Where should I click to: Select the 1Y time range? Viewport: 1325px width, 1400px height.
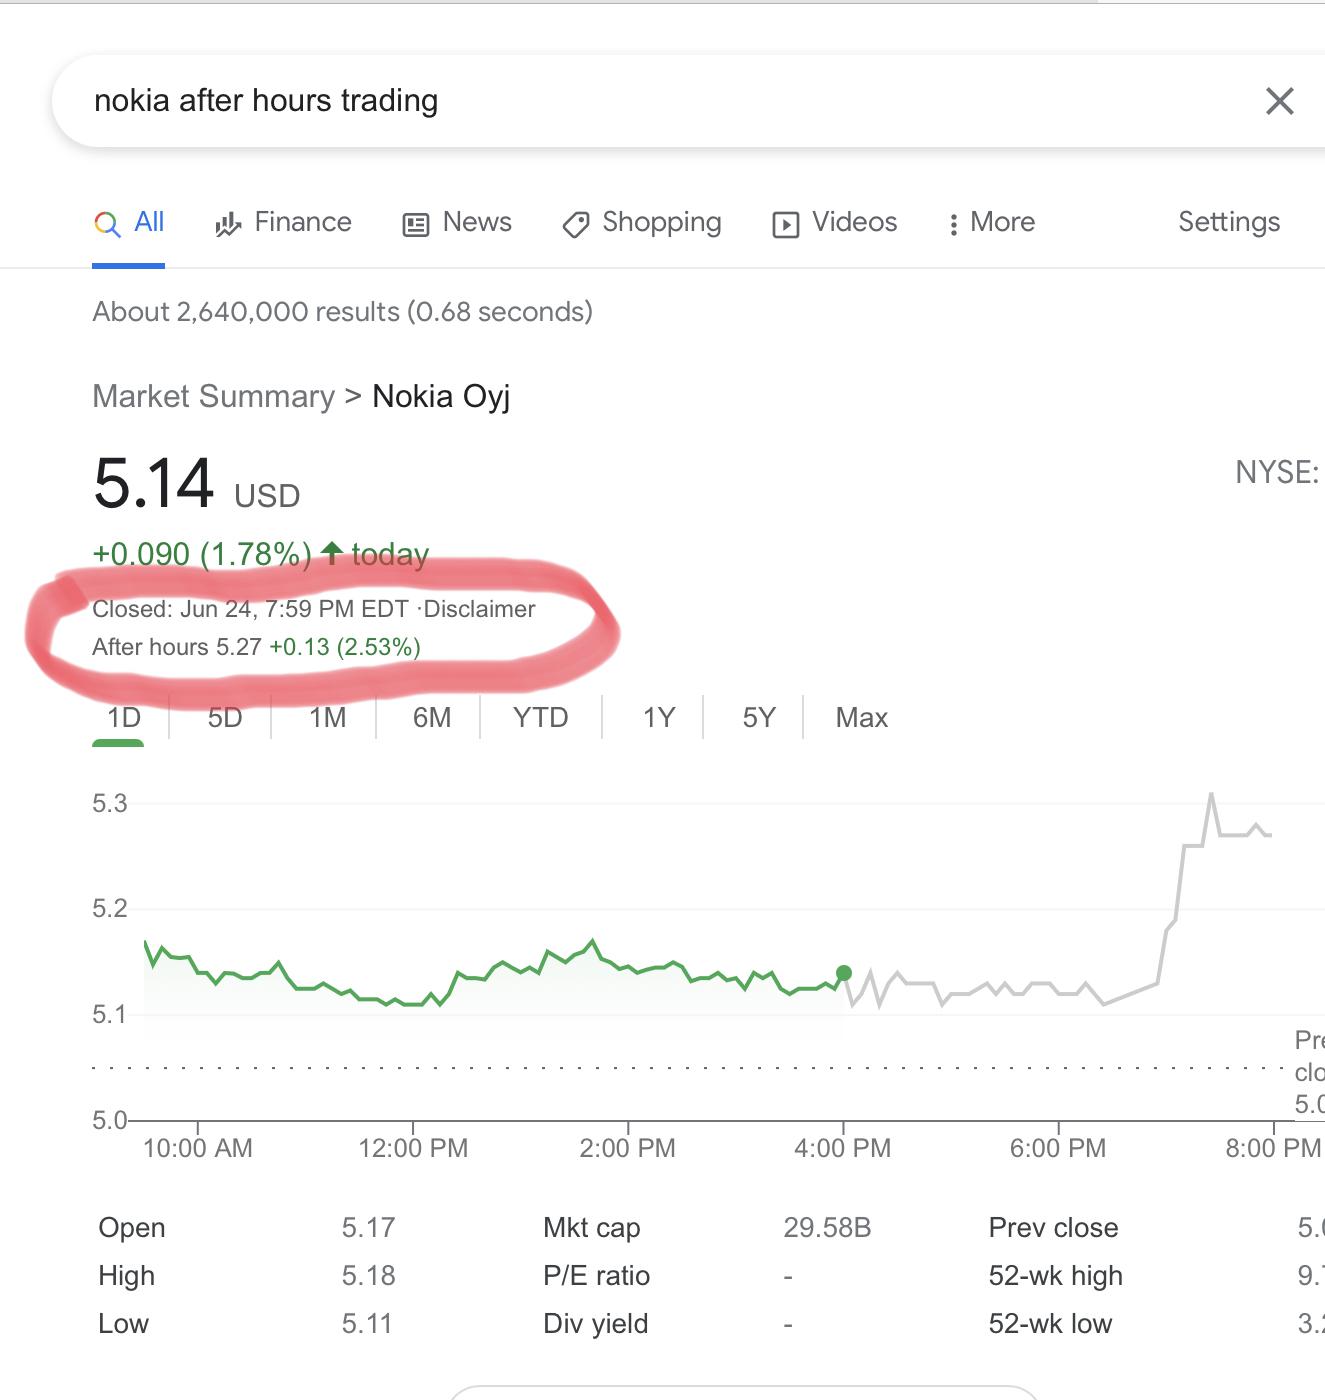point(657,717)
